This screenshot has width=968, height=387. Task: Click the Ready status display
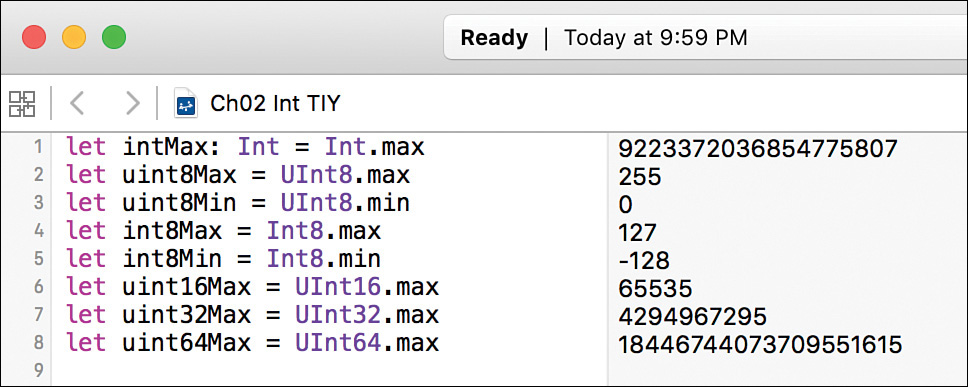tap(494, 38)
